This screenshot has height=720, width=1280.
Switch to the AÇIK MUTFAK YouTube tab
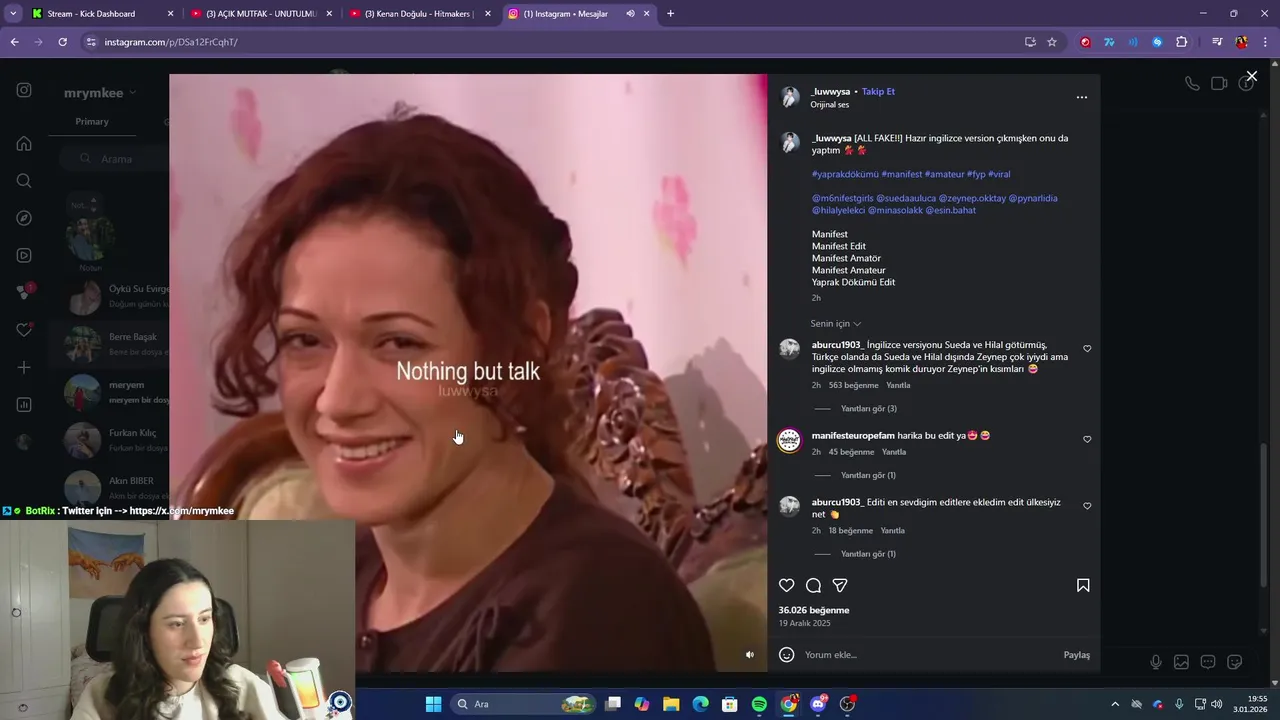tap(261, 14)
